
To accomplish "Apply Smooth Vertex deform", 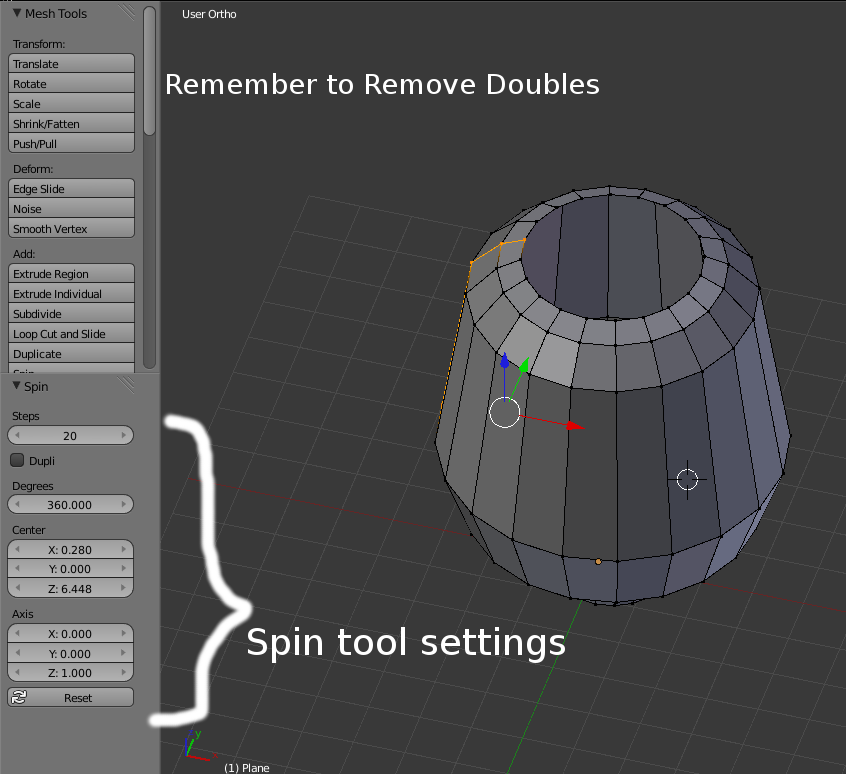I will (71, 228).
